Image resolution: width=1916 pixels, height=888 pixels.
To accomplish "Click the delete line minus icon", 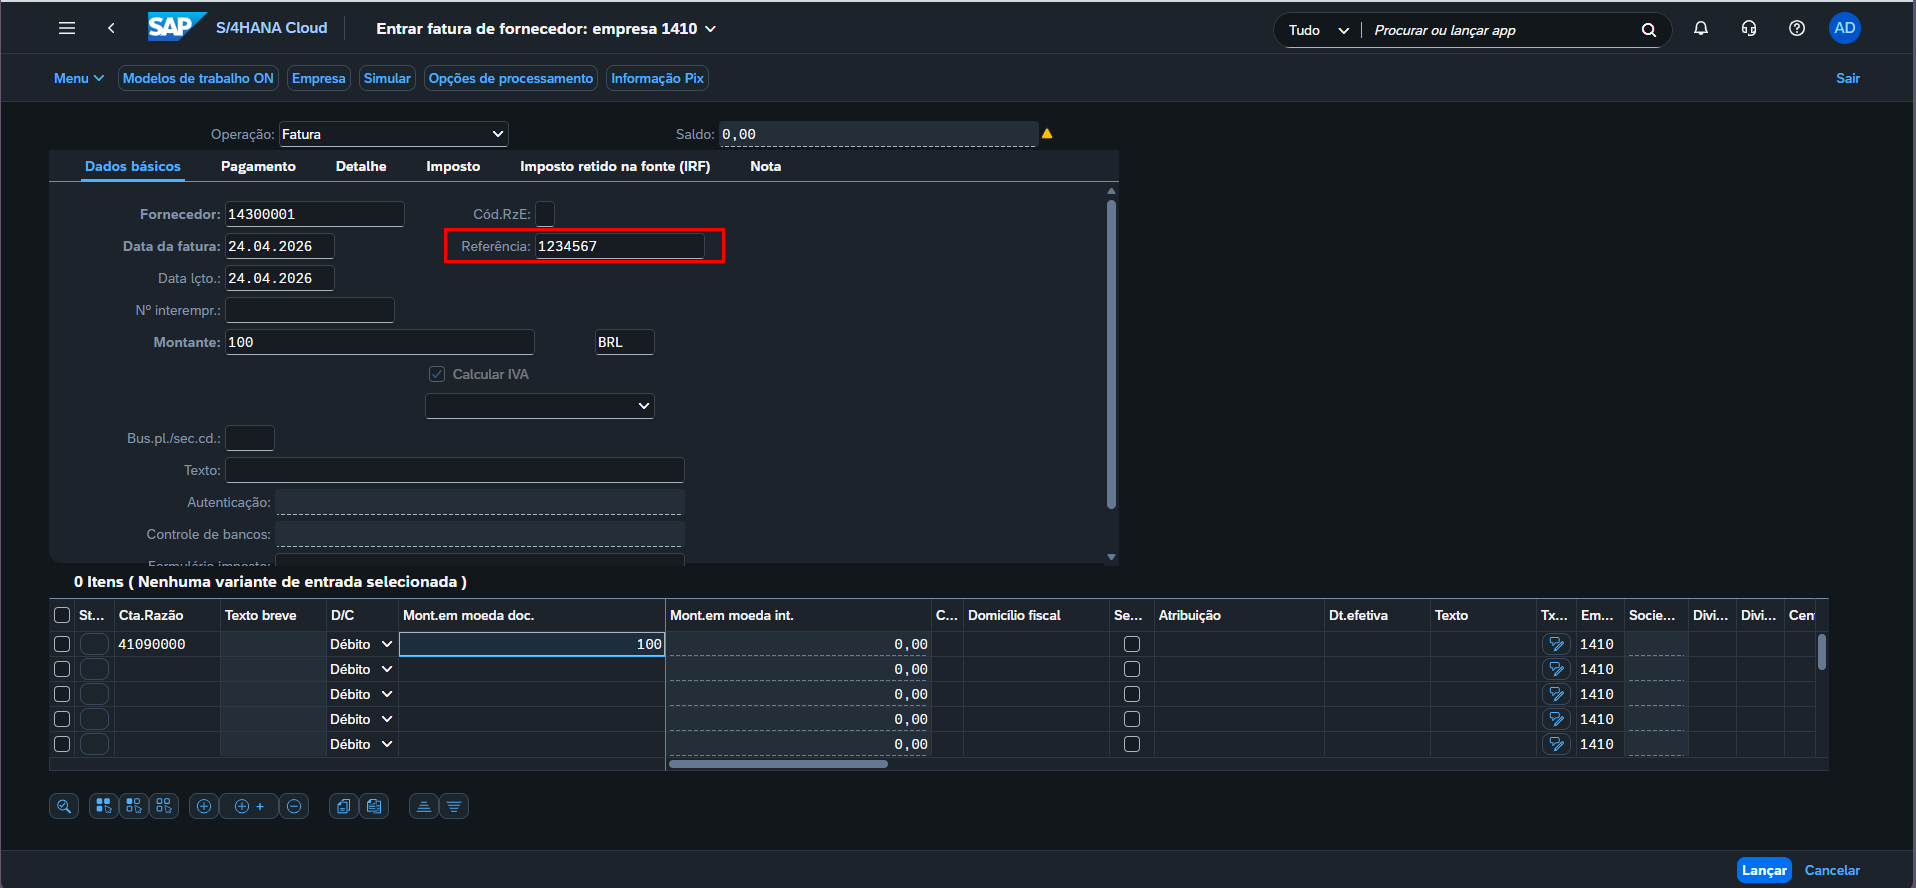I will pyautogui.click(x=294, y=806).
